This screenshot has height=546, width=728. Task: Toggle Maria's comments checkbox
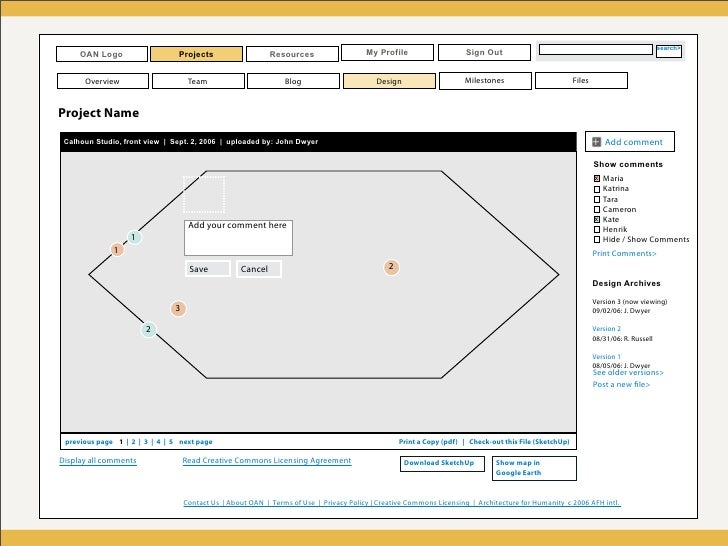point(597,179)
